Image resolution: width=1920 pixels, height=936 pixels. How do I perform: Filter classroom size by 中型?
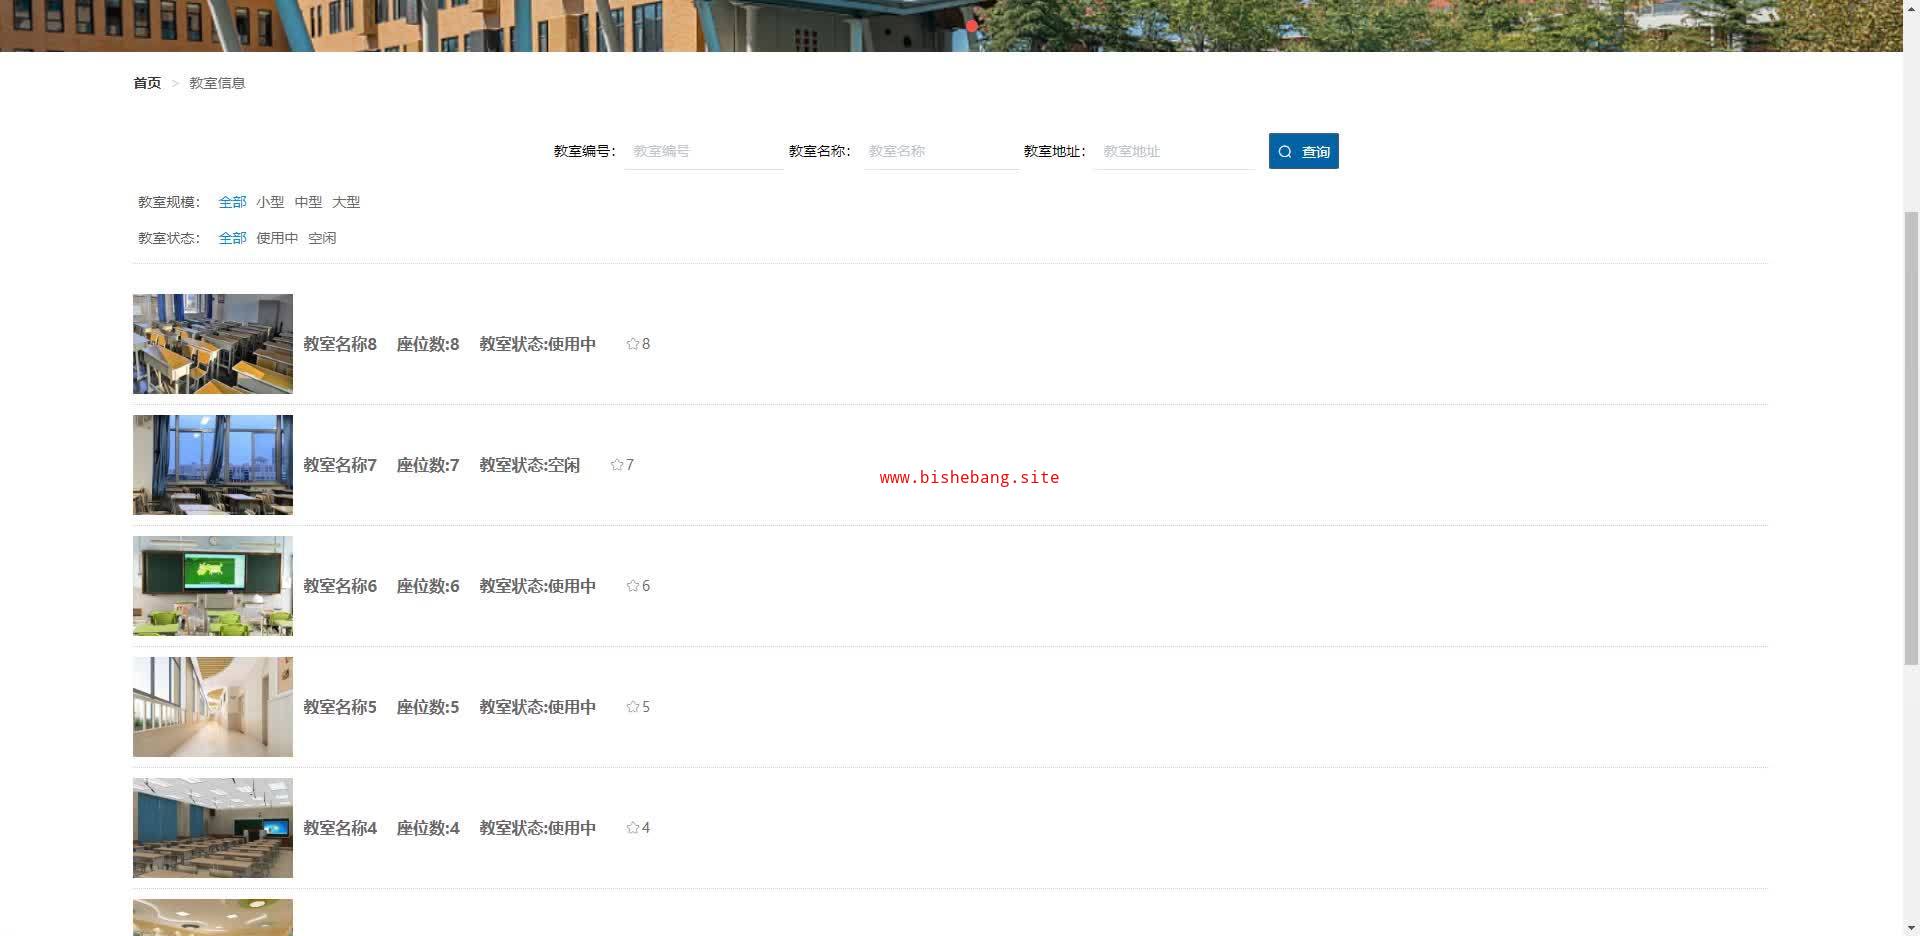[x=308, y=202]
